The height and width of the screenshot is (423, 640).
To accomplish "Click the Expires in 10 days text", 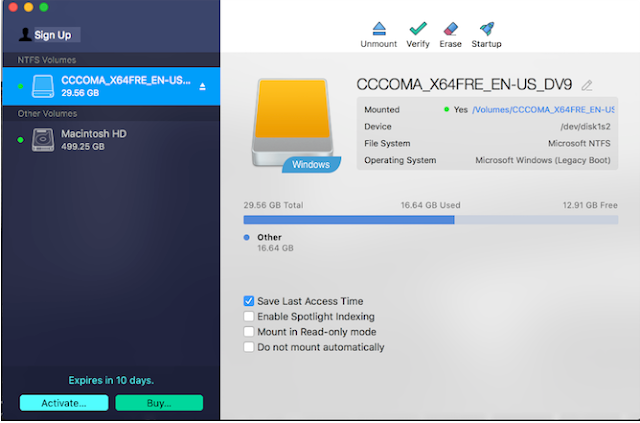I will 111,380.
